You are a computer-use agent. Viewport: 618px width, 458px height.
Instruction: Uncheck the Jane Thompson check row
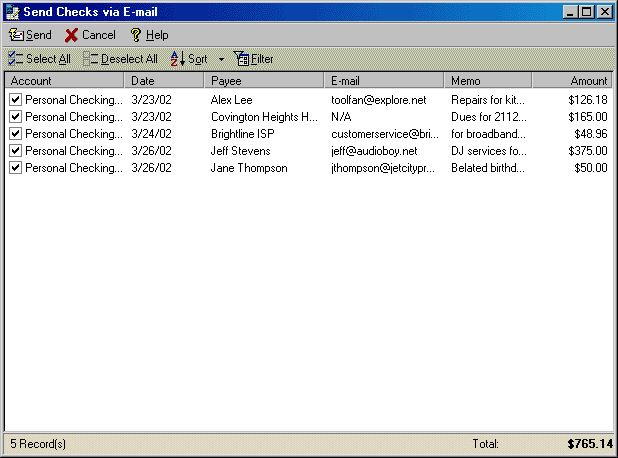click(15, 168)
